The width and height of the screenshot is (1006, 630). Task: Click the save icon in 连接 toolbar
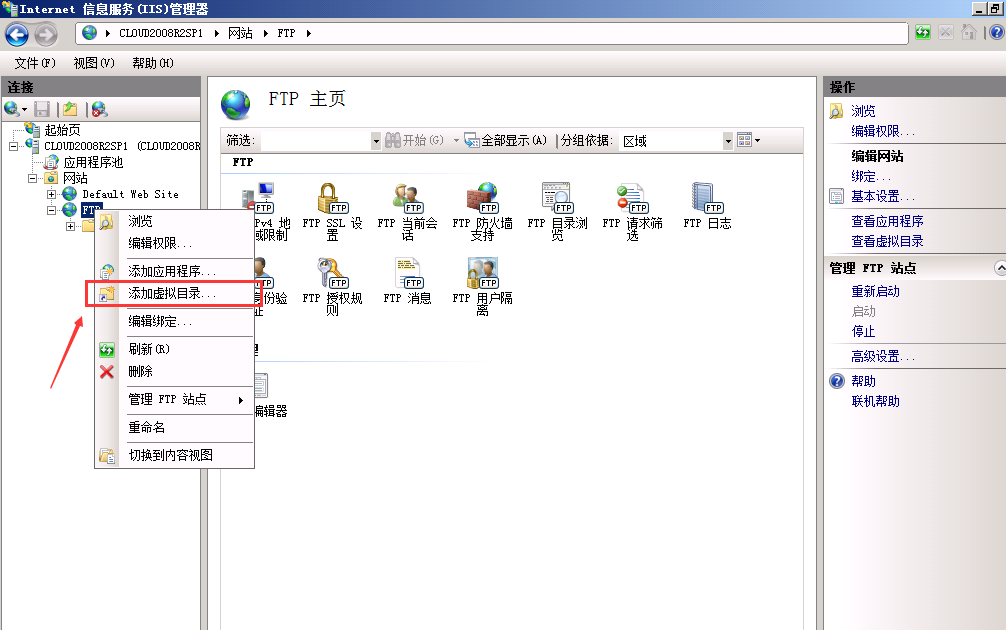(42, 109)
